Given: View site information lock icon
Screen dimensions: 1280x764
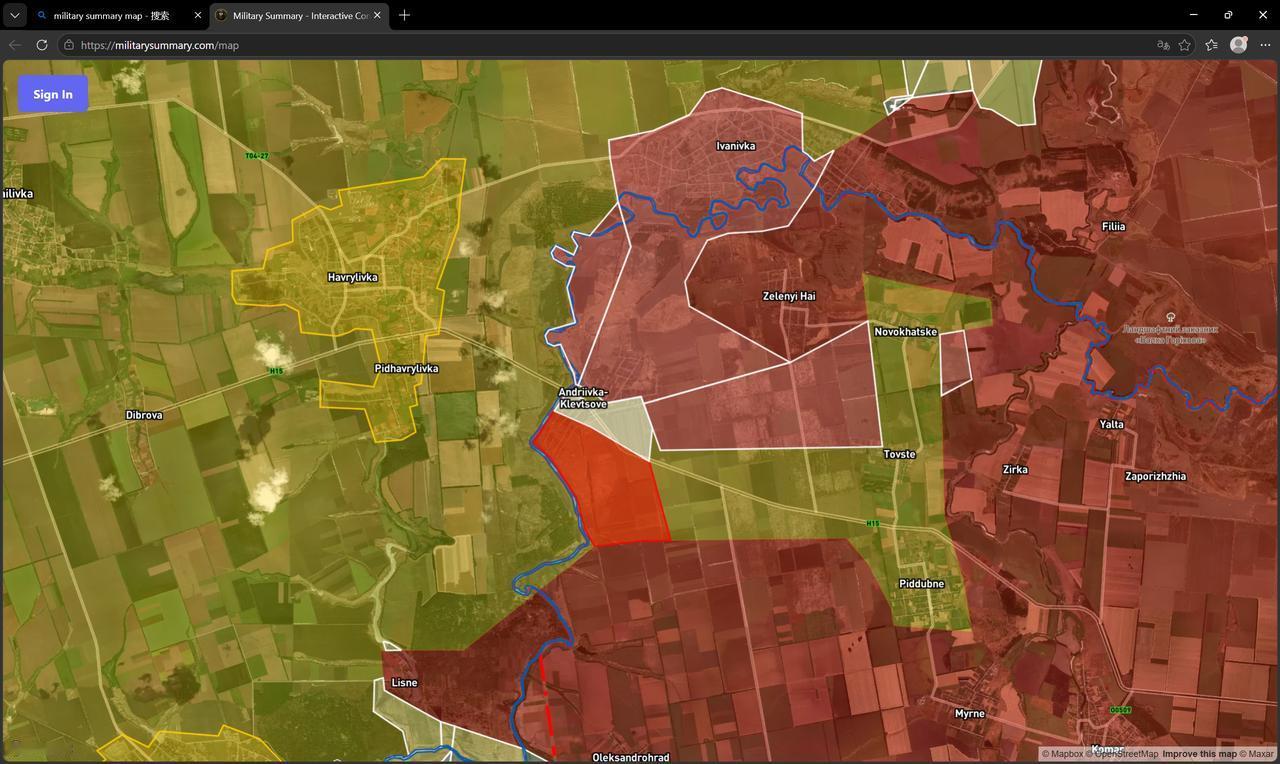Looking at the screenshot, I should pos(69,45).
